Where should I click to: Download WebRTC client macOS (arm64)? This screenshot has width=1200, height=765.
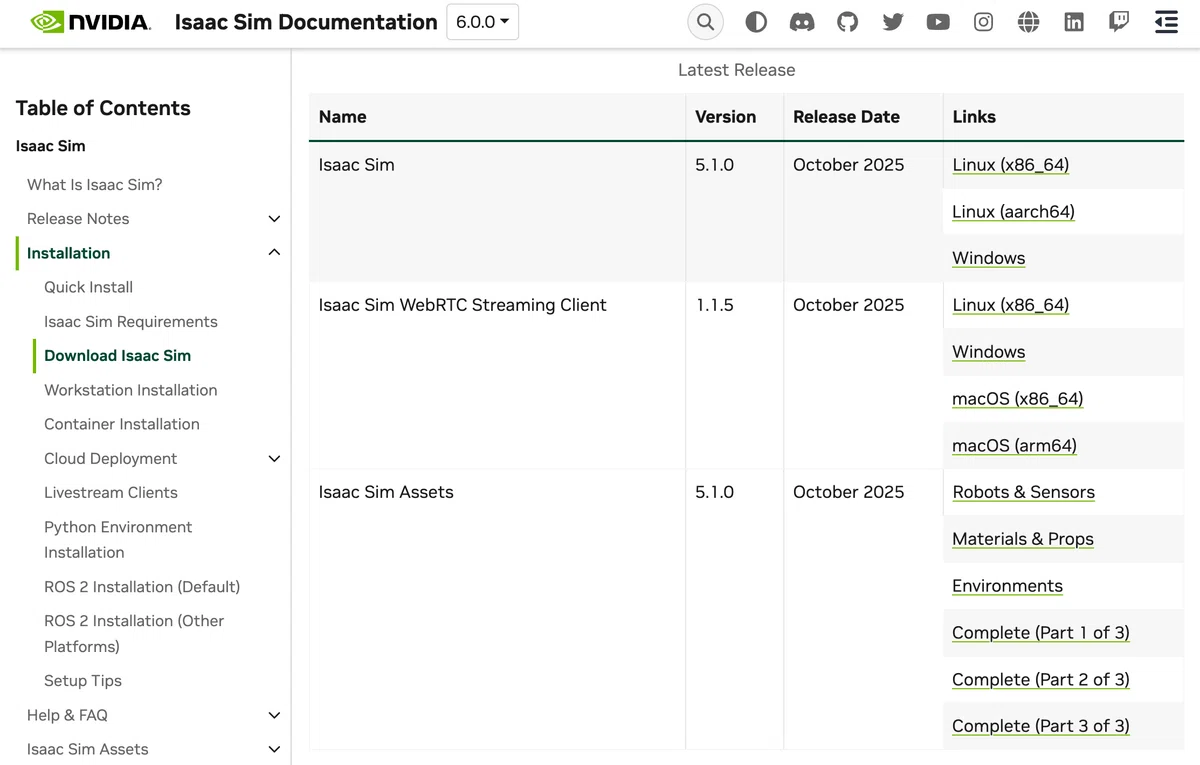click(1014, 446)
